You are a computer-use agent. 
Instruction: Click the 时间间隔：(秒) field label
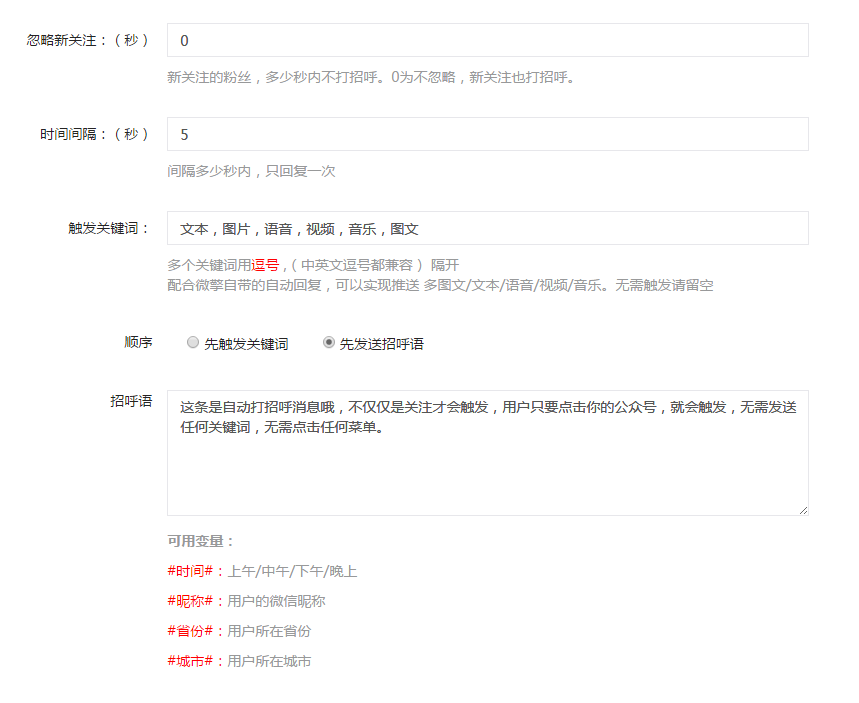(95, 134)
